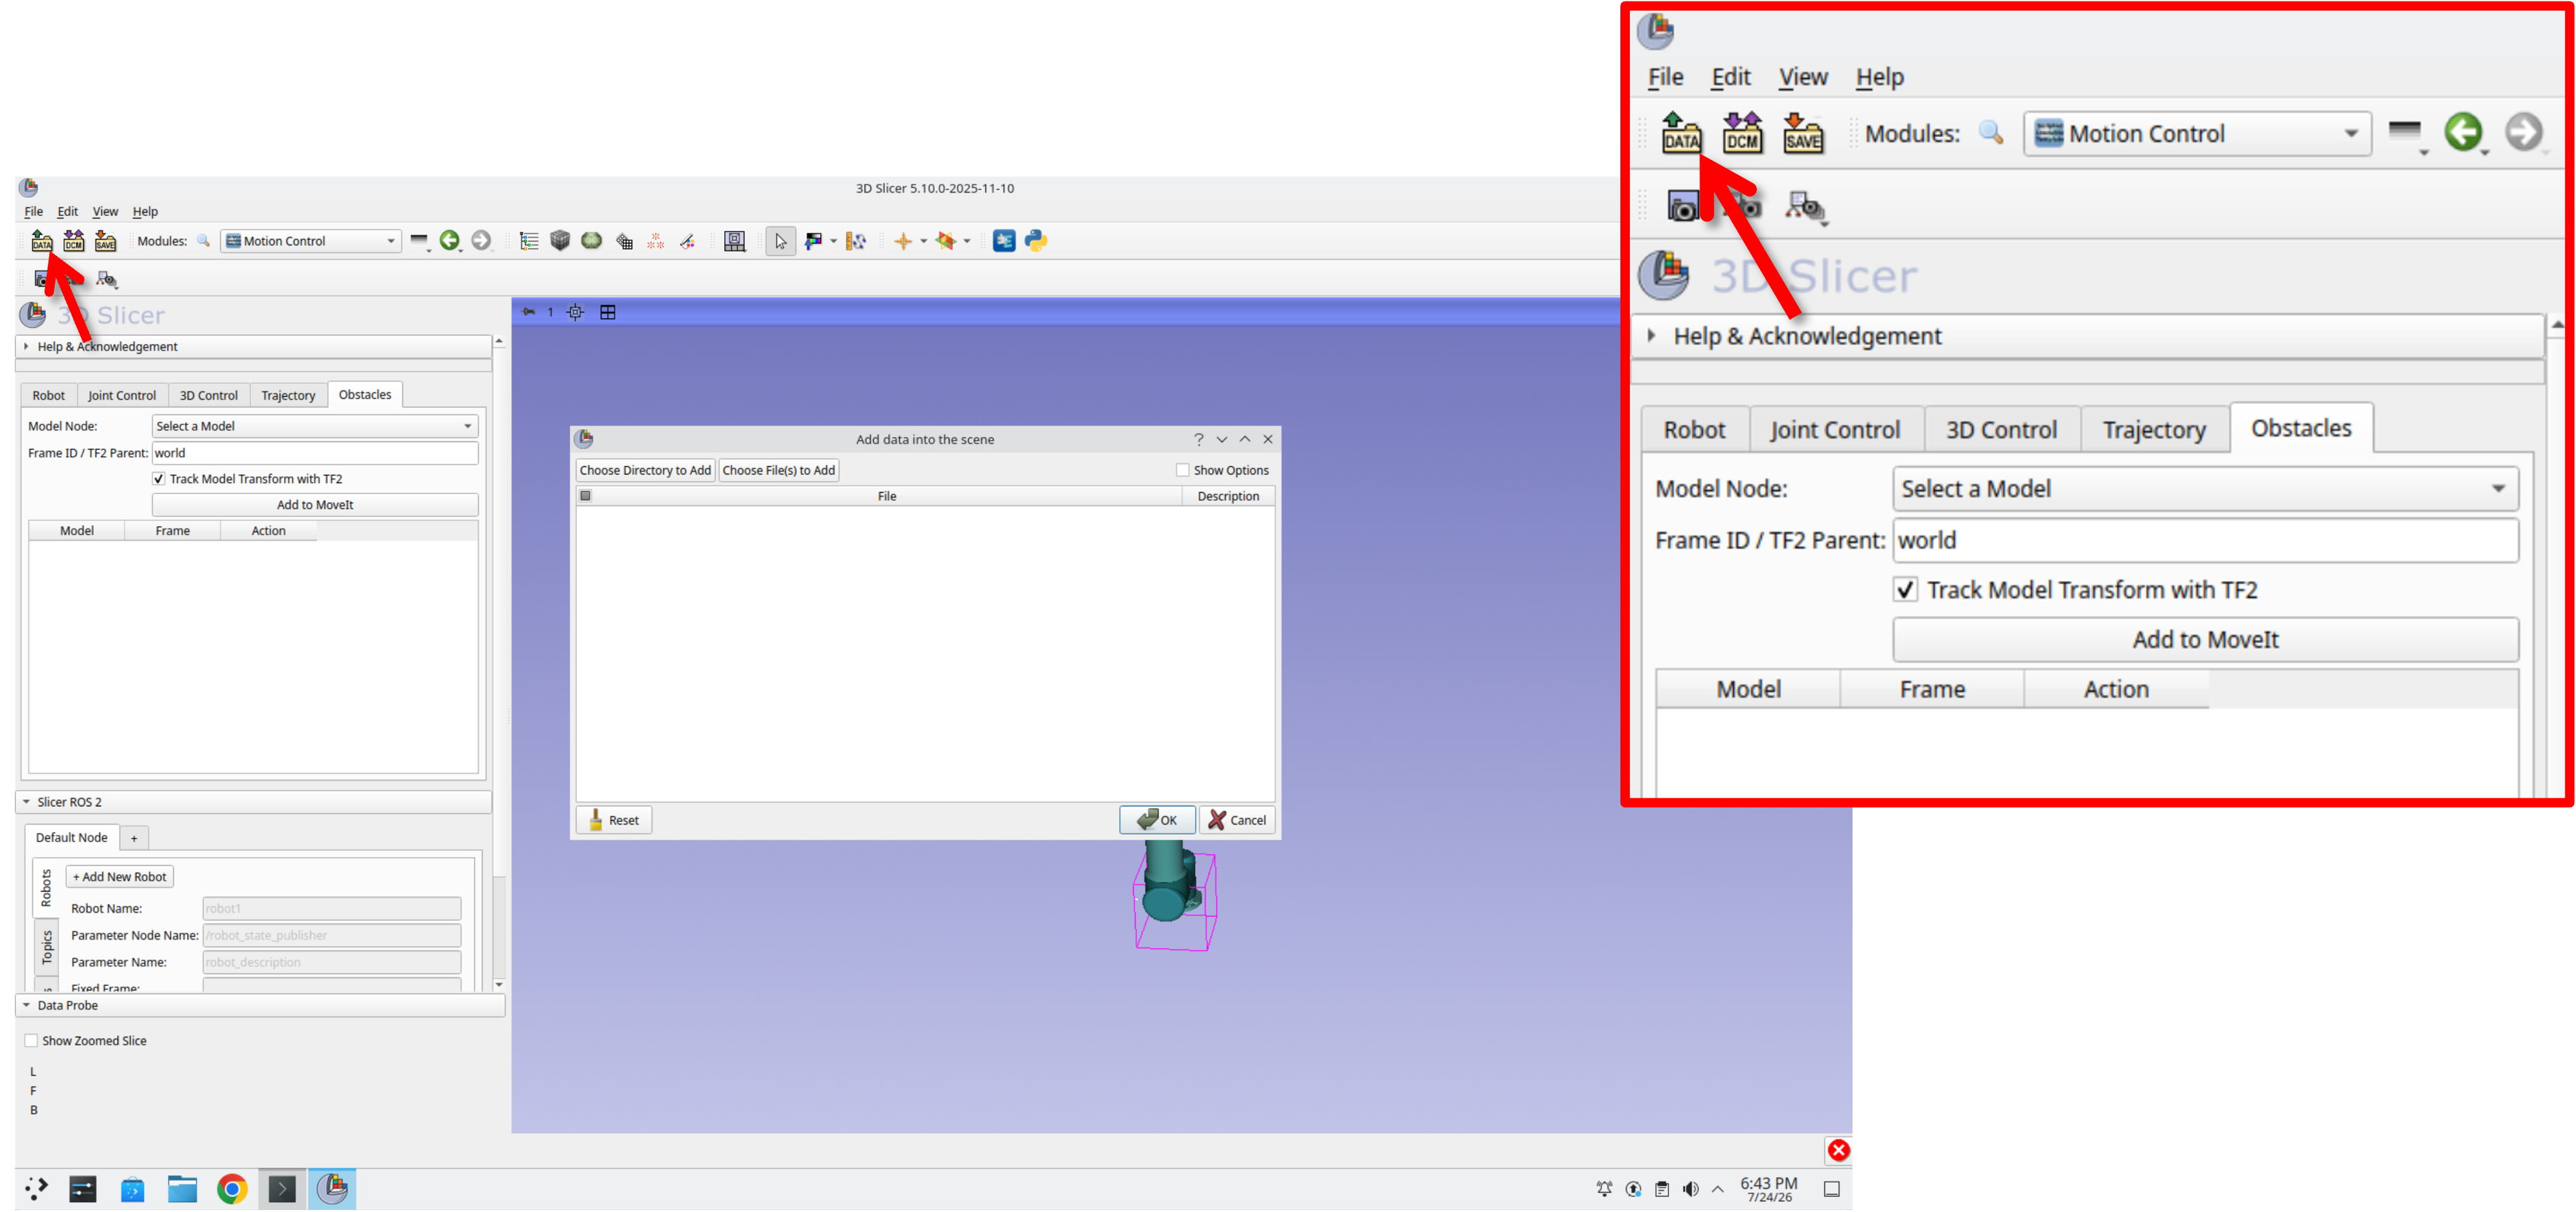
Task: Show hidden system tray icons arrow
Action: (1718, 1189)
